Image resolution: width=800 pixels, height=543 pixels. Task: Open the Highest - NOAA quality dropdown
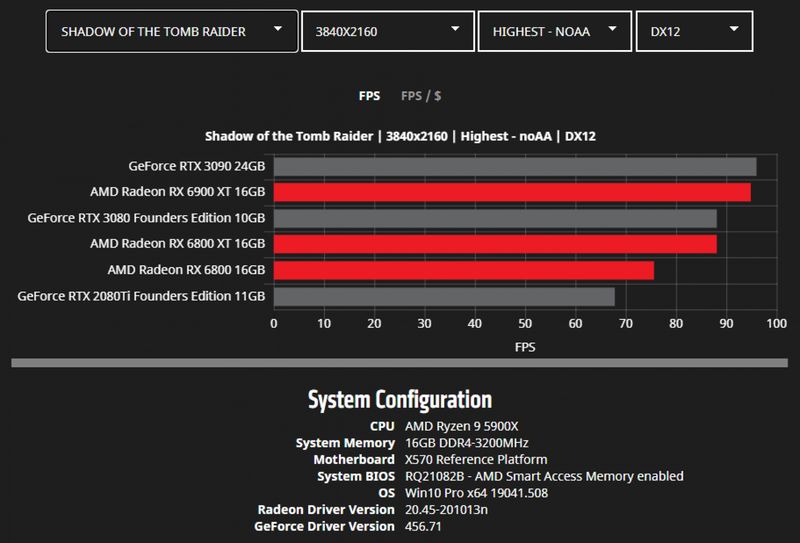click(x=555, y=31)
